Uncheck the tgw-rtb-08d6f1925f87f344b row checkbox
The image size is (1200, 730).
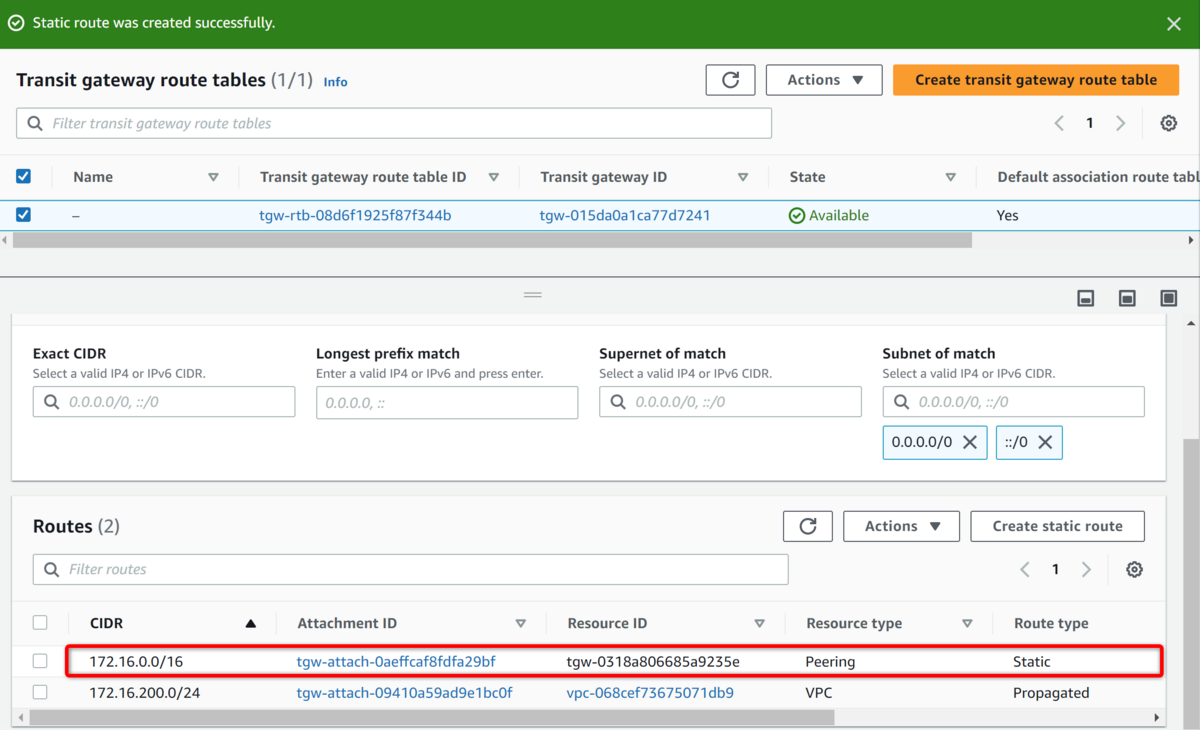tap(24, 214)
